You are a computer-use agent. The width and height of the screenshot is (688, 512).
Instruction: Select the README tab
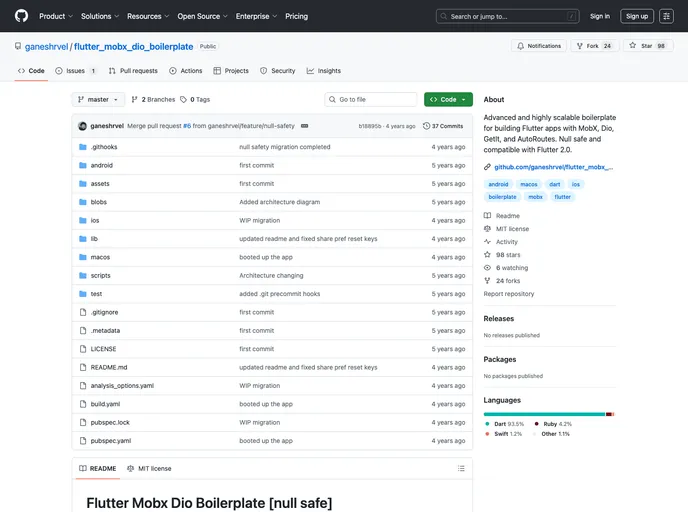click(x=98, y=469)
